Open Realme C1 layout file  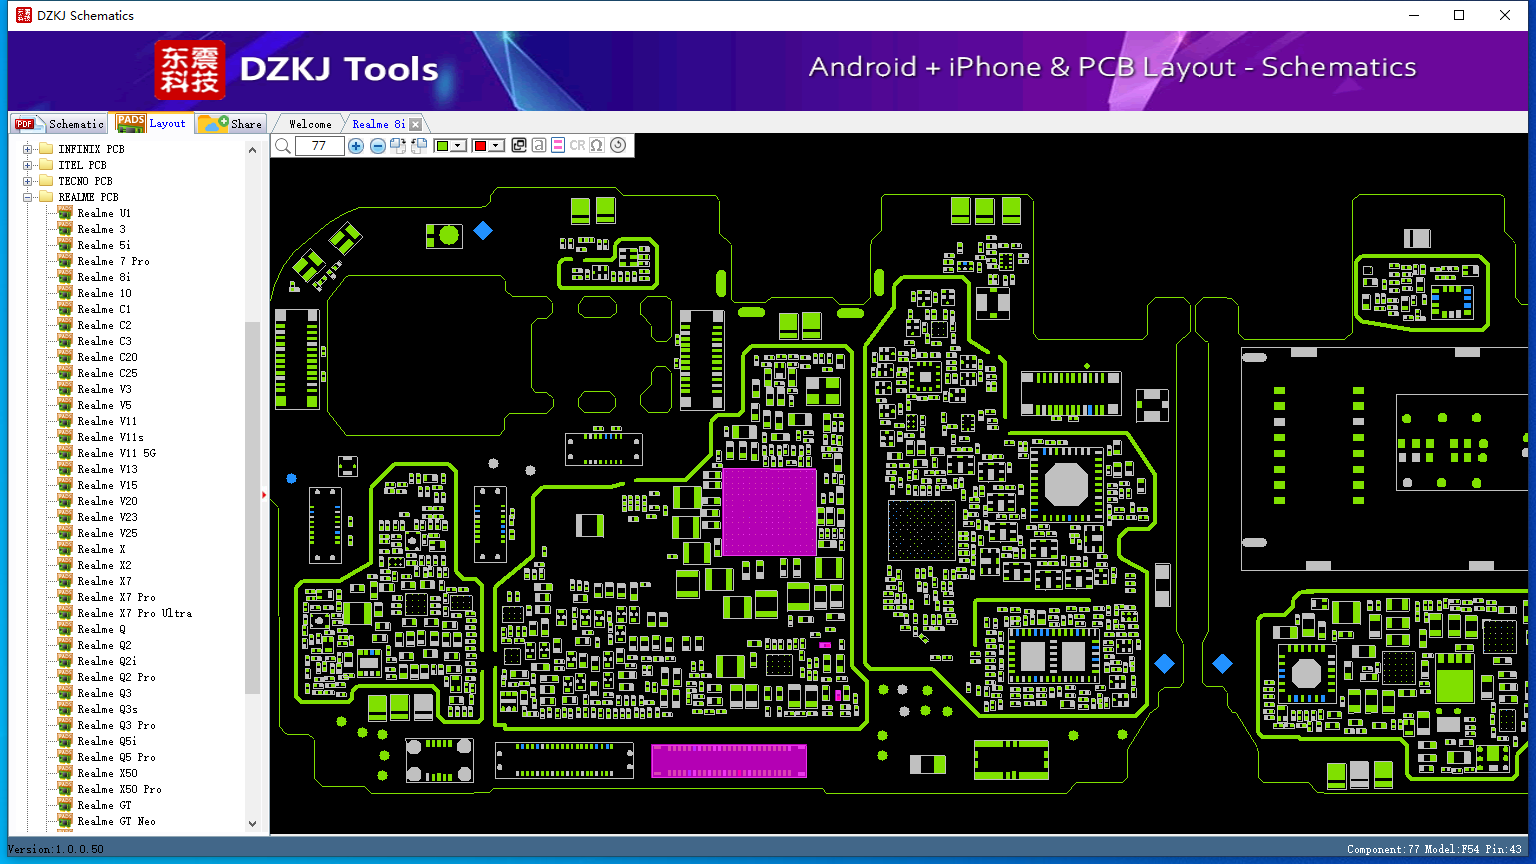click(104, 309)
